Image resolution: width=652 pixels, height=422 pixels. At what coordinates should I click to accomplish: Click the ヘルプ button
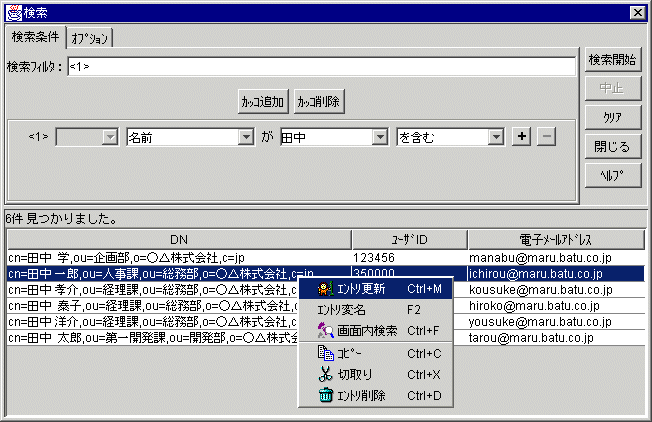(x=612, y=175)
